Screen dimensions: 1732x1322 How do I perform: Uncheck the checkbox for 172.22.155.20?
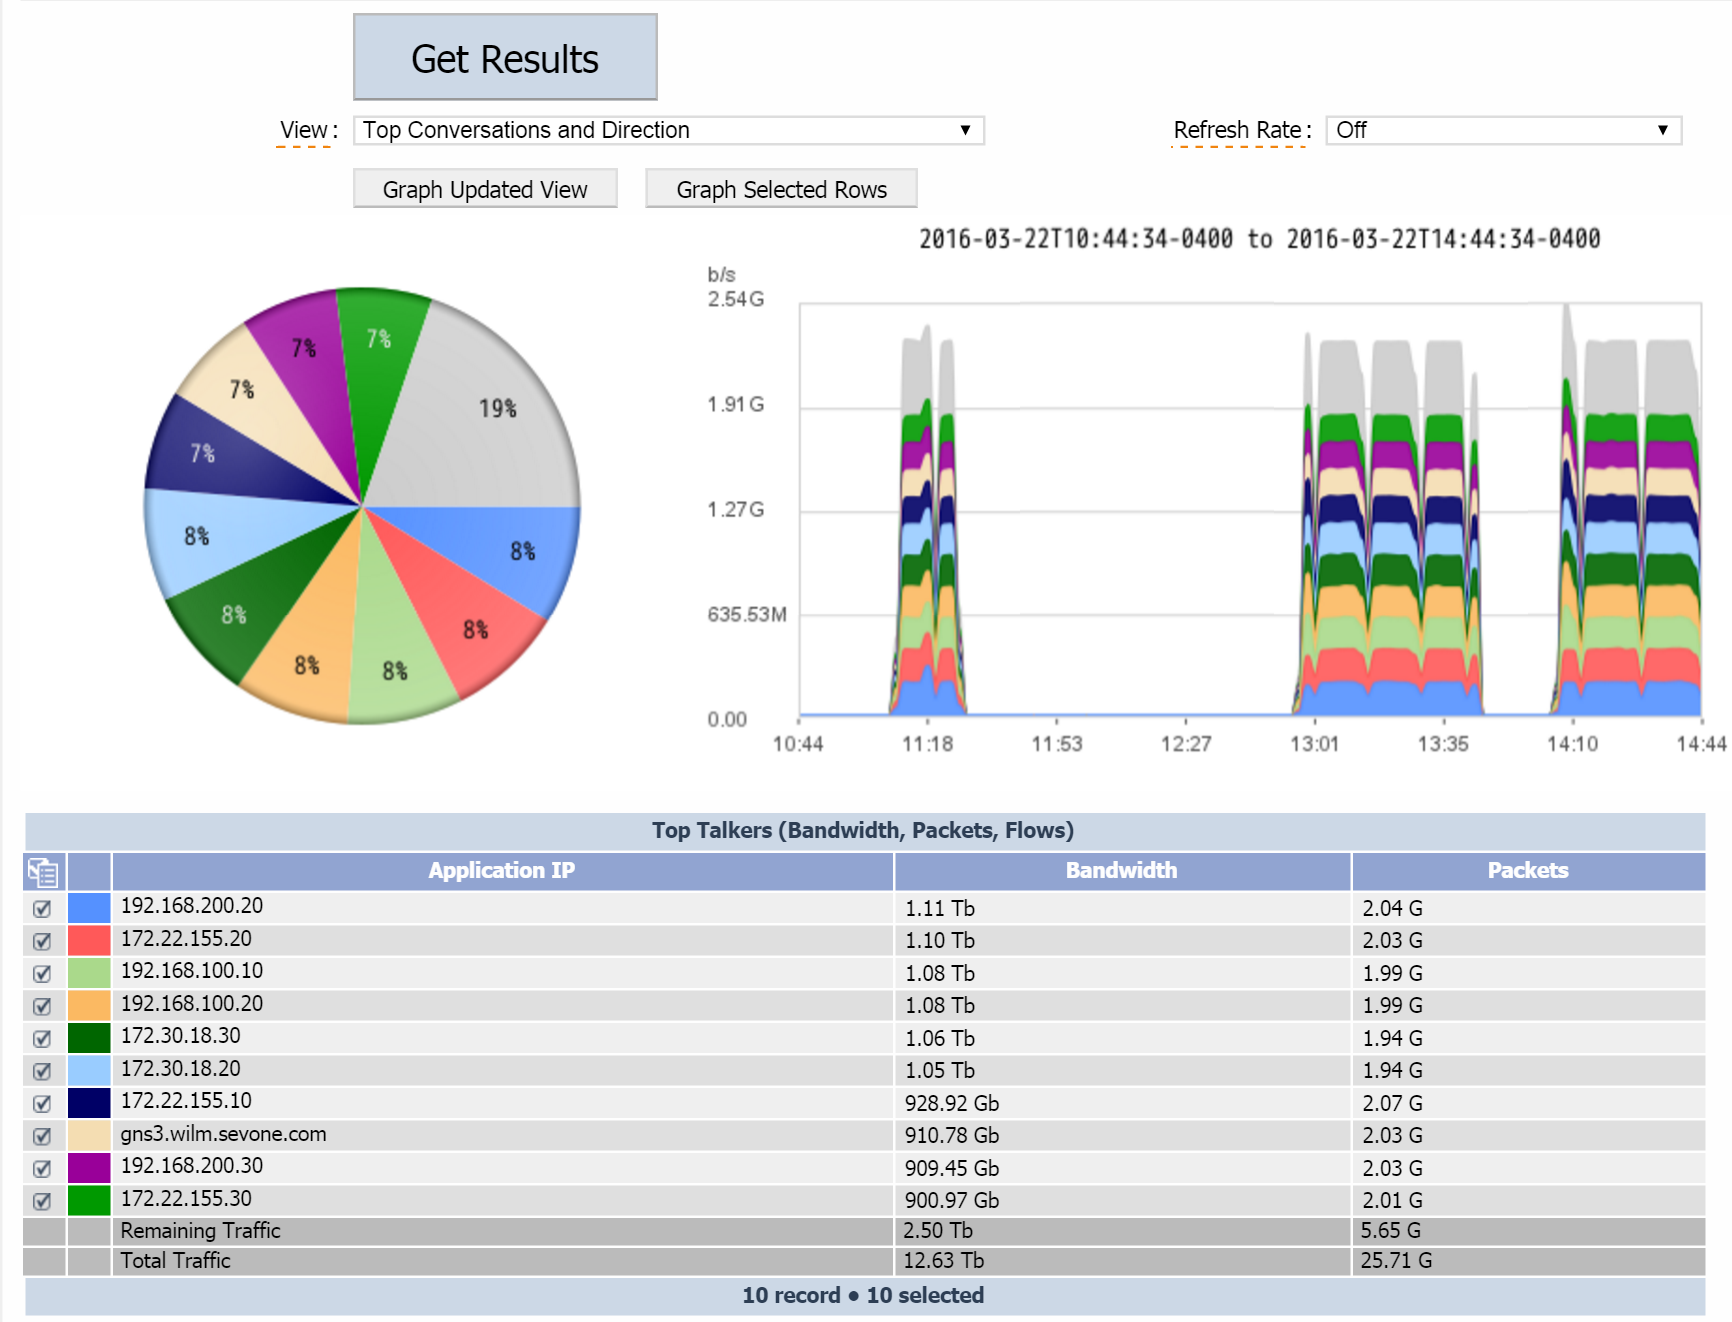pos(42,941)
